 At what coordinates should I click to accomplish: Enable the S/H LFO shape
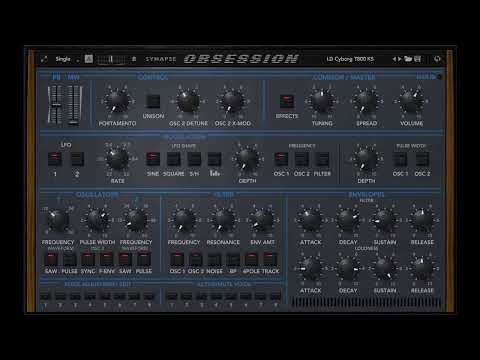[x=194, y=159]
